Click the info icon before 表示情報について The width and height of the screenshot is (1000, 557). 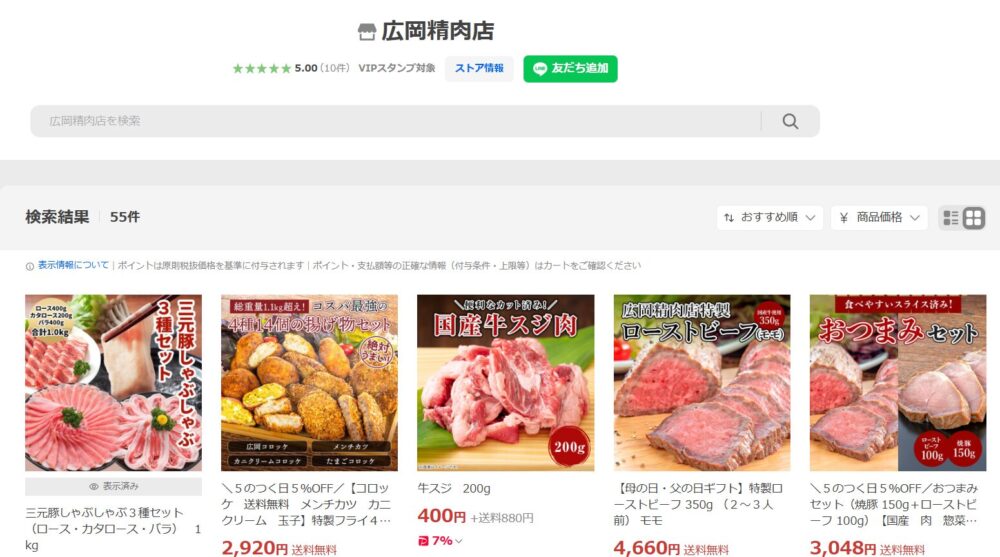point(29,267)
